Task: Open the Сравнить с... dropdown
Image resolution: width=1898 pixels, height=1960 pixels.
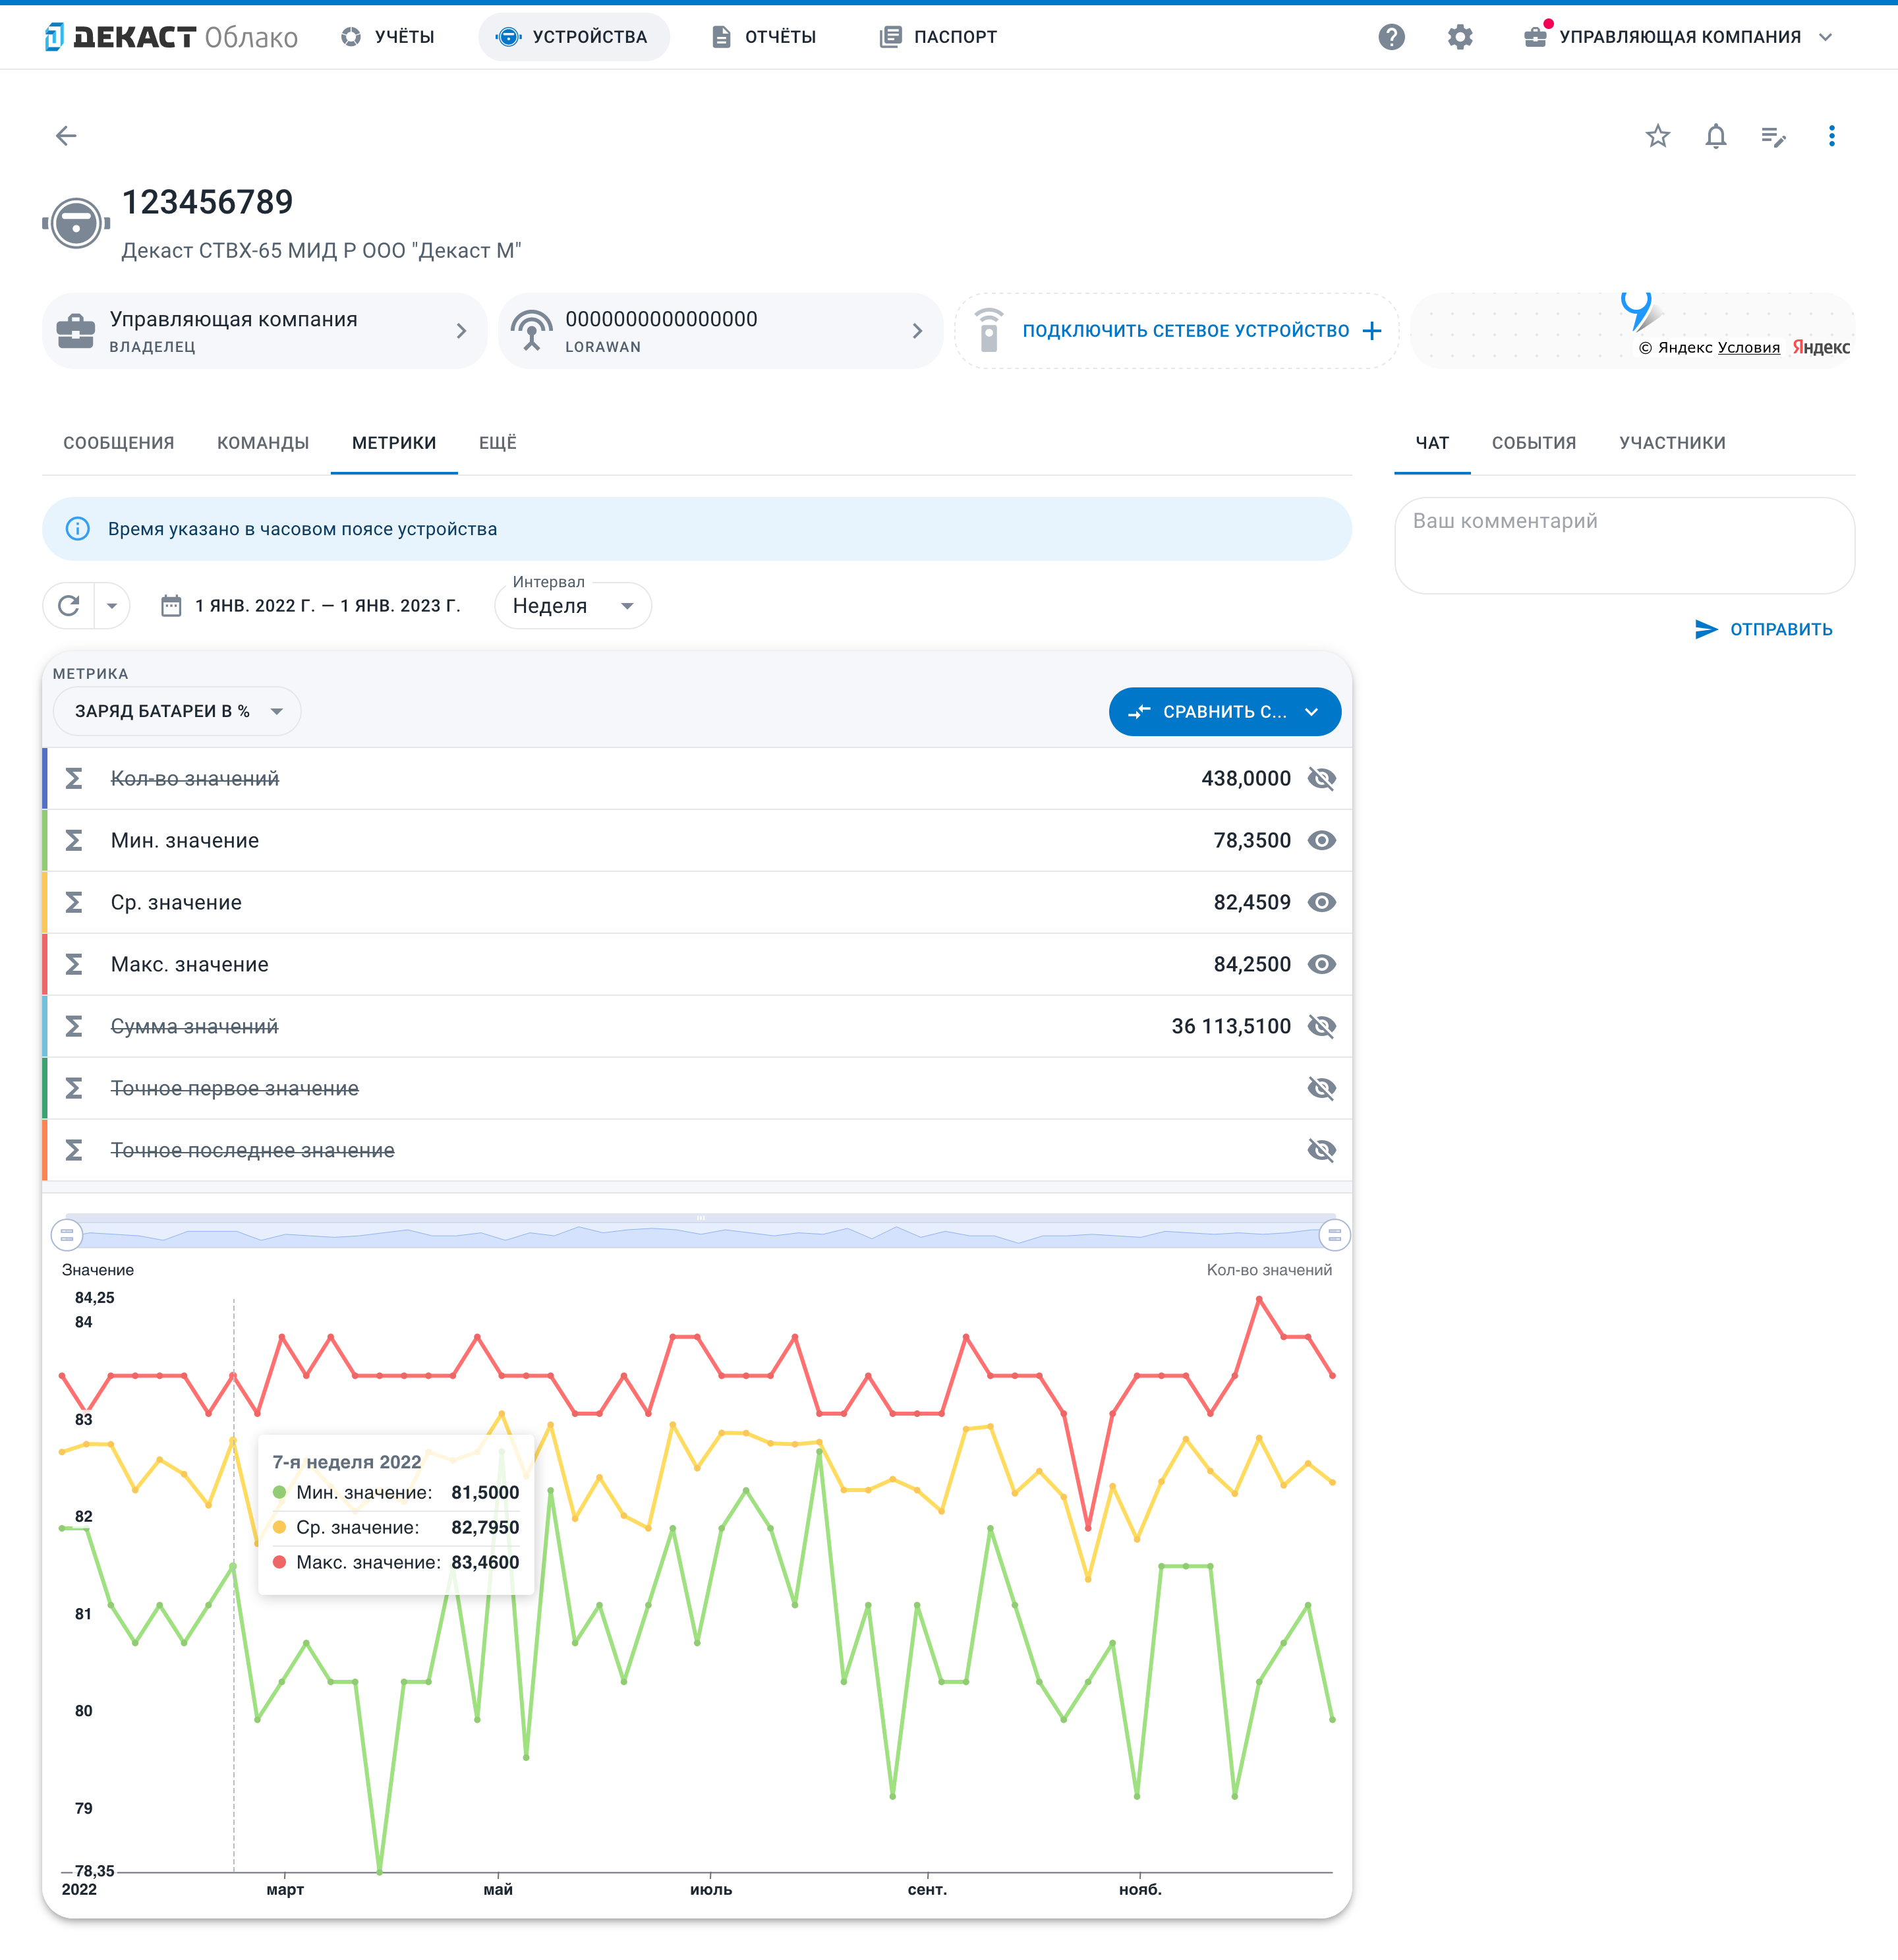Action: point(1225,712)
